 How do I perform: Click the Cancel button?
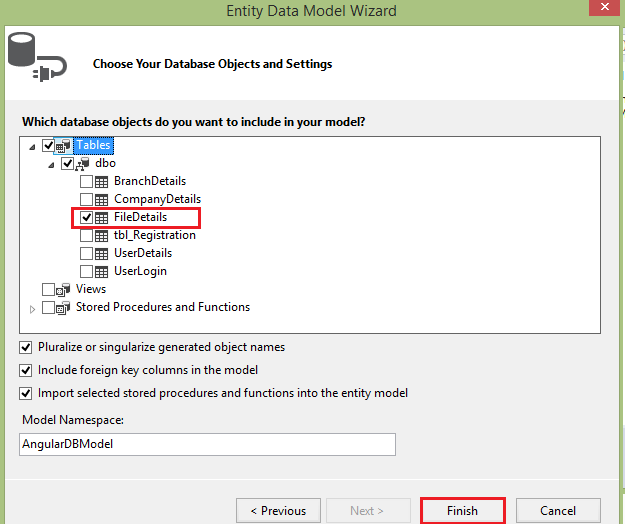click(x=558, y=510)
